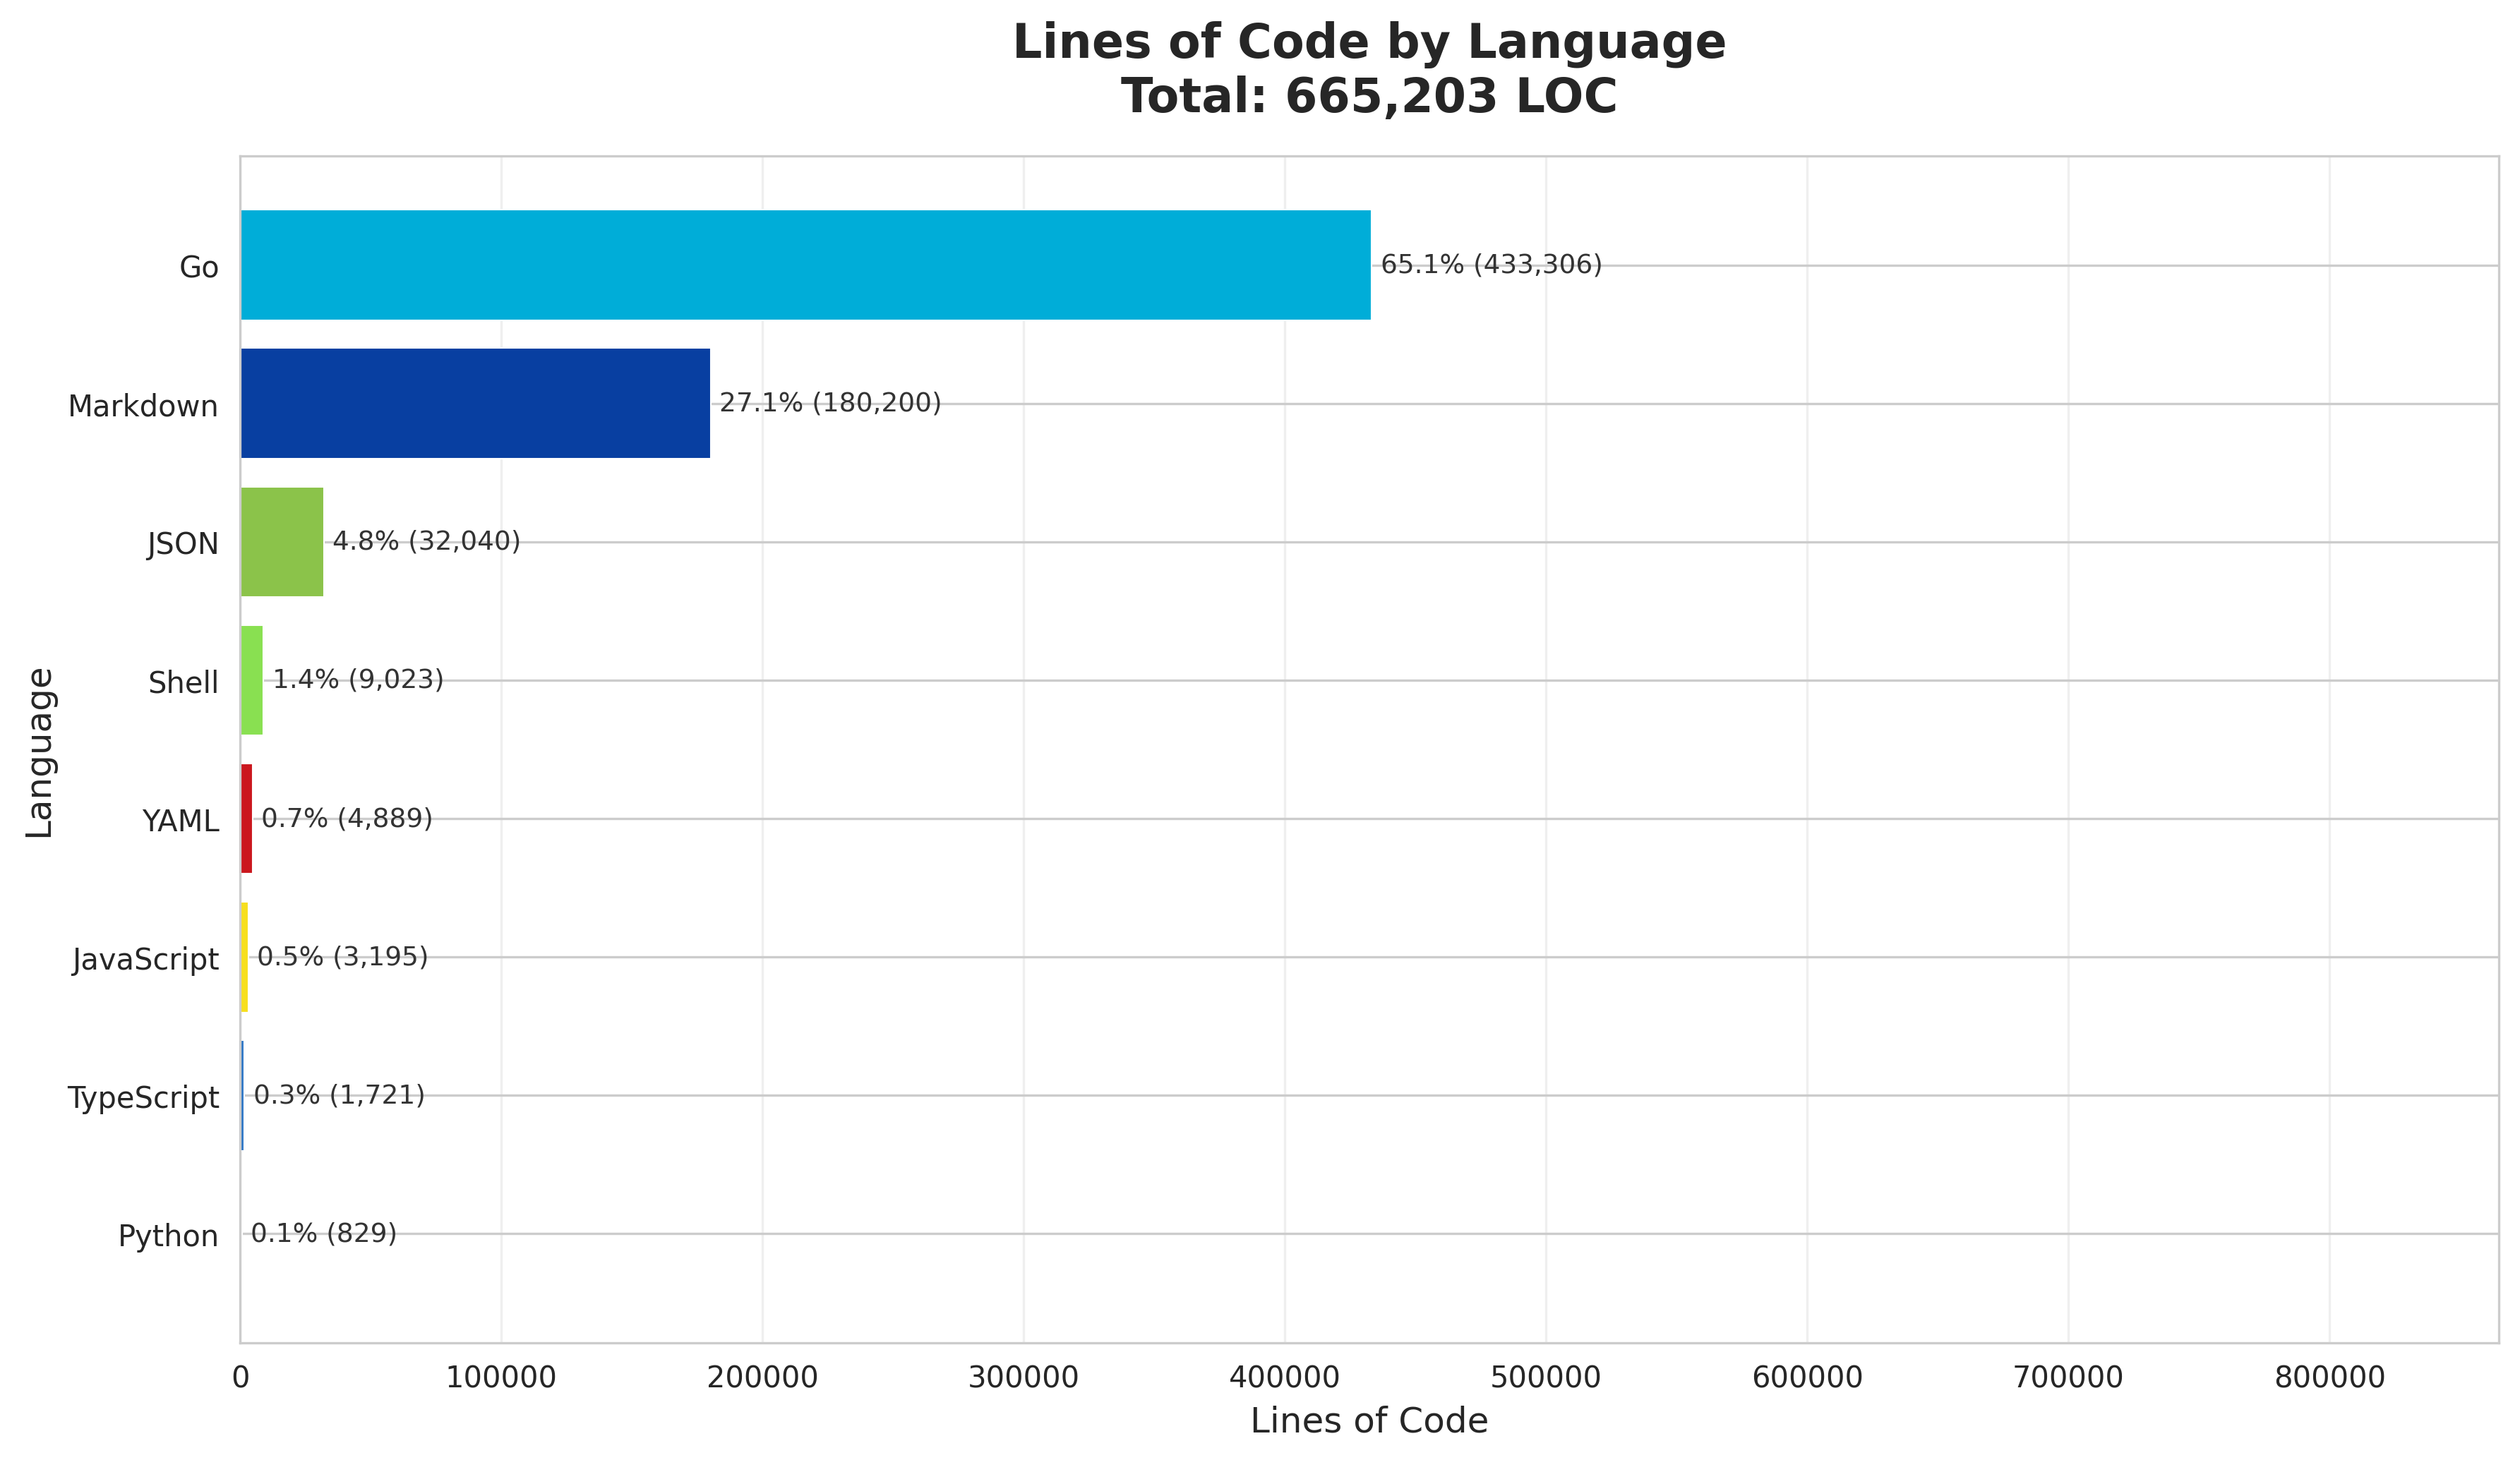Click the TypeScript axis label
Image resolution: width=2520 pixels, height=1460 pixels.
(143, 1098)
